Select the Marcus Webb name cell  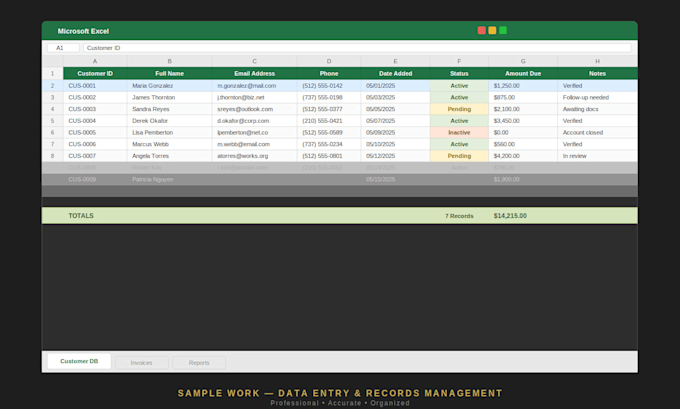tap(169, 144)
